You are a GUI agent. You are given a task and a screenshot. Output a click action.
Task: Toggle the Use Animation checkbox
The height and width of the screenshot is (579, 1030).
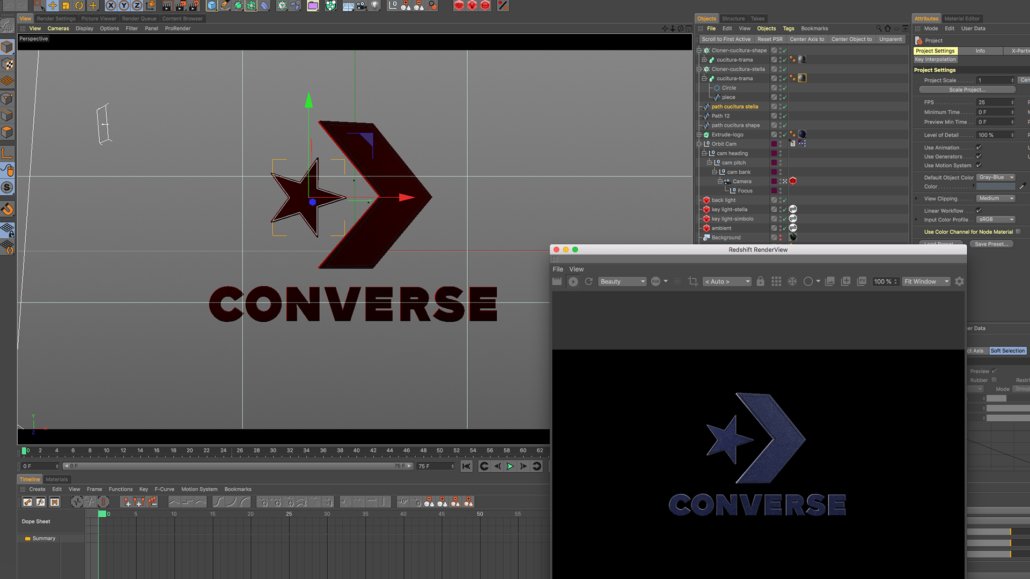(x=979, y=147)
